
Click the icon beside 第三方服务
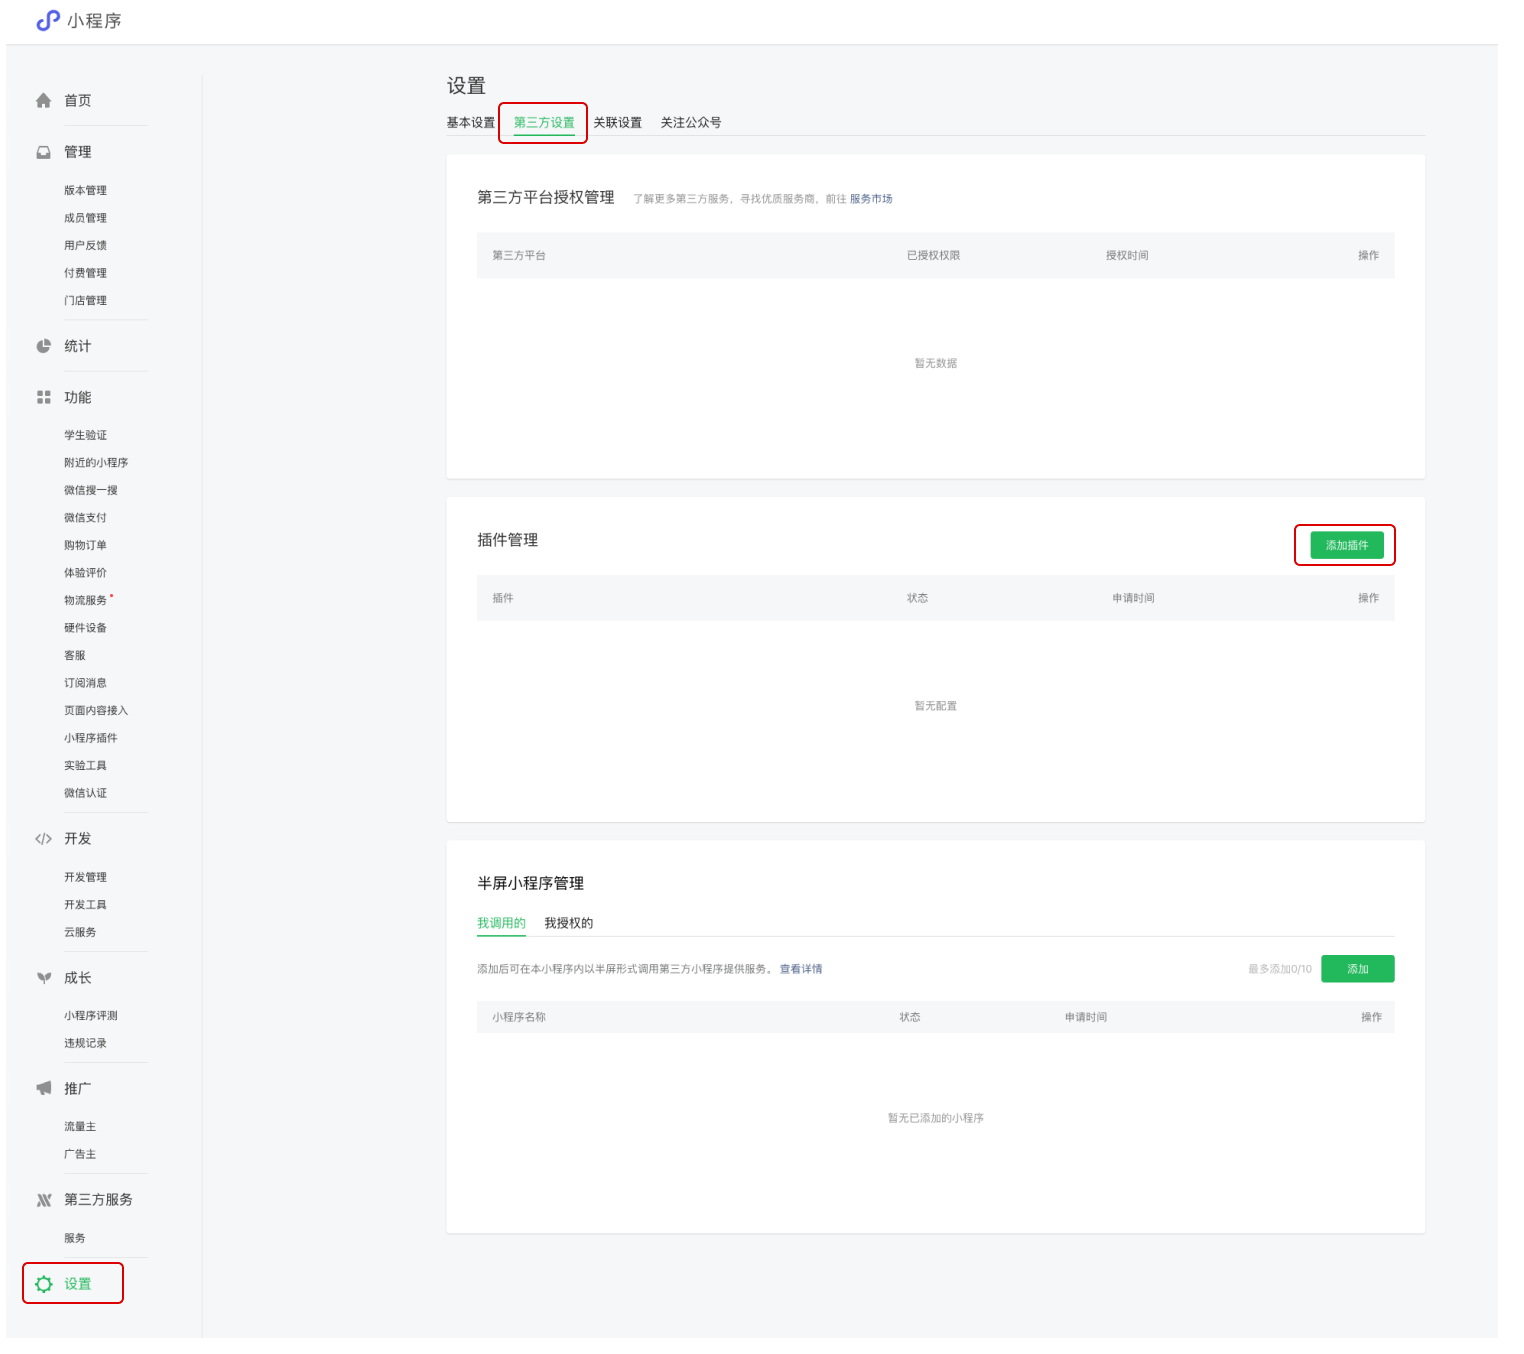tap(43, 1200)
